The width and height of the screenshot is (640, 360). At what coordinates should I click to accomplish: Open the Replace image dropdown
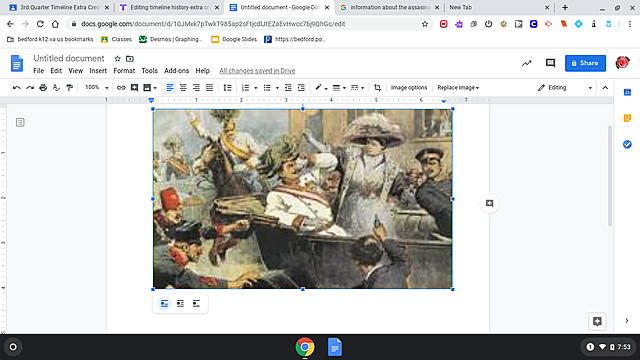tap(458, 88)
